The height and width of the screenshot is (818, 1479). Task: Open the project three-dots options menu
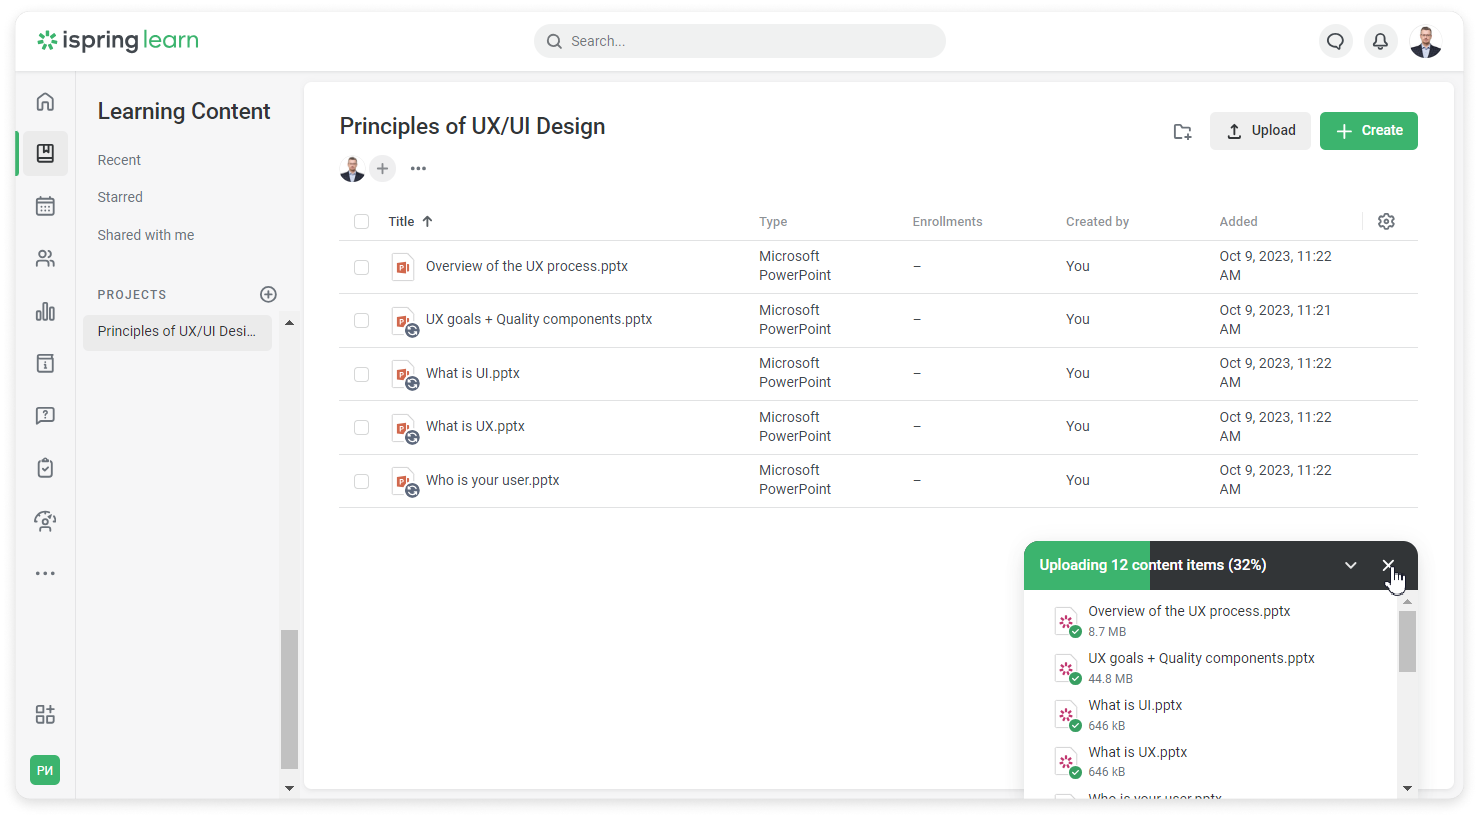[418, 168]
